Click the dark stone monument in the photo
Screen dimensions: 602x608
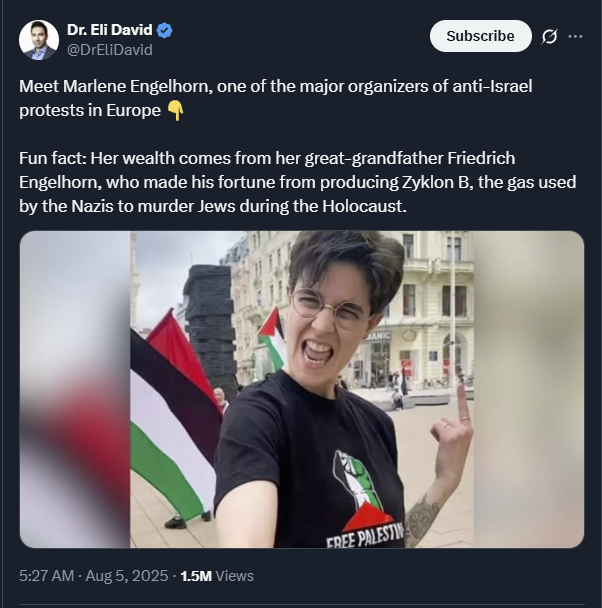click(x=209, y=326)
